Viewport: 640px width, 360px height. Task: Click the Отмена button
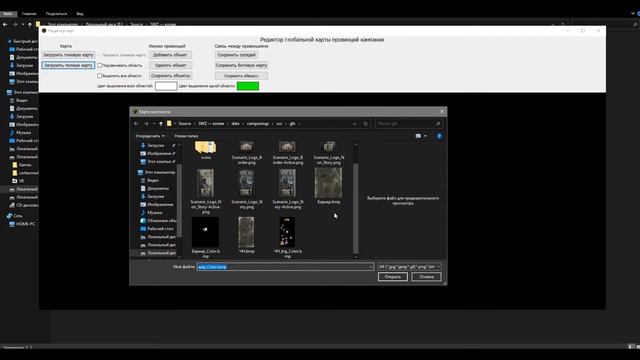click(426, 277)
